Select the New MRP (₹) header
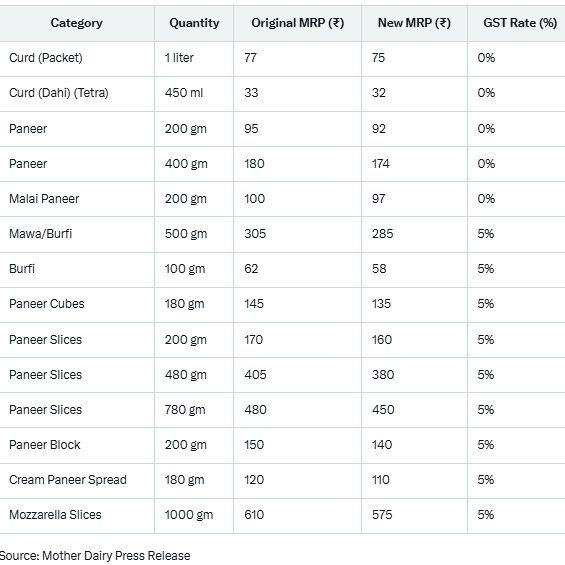The image size is (565, 565). [x=414, y=23]
